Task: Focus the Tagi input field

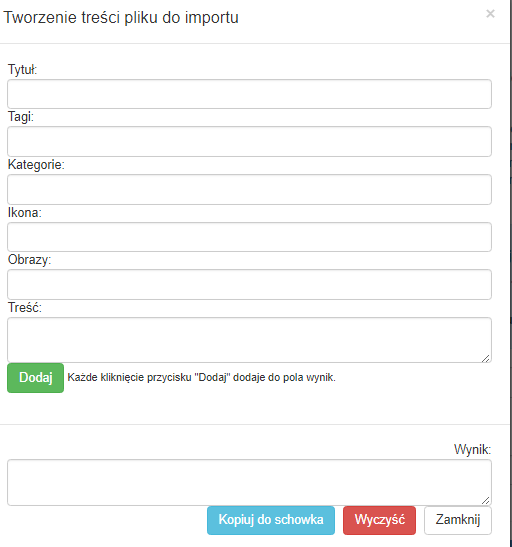Action: [x=249, y=141]
